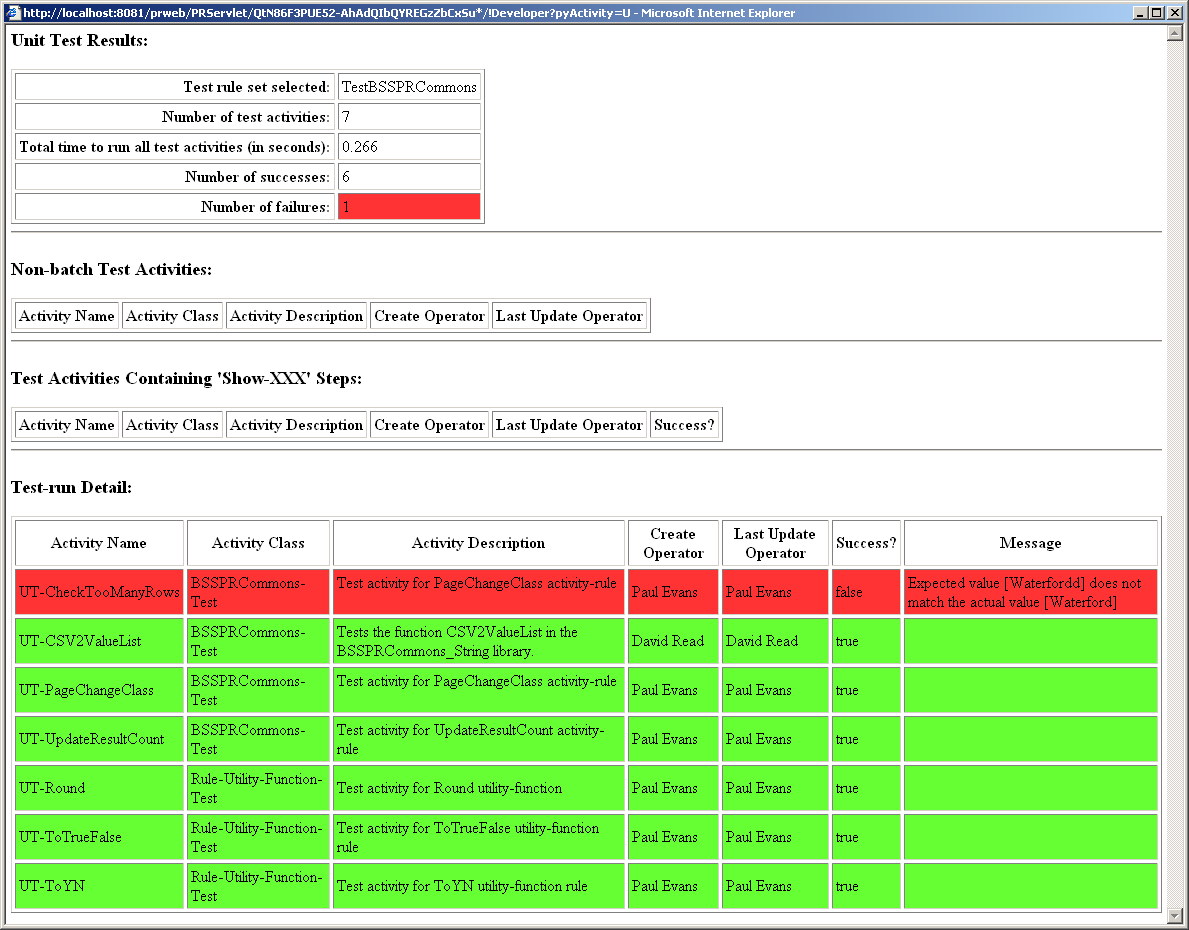This screenshot has height=930, width=1189.
Task: Click the scroll up arrow on vertical scrollbar
Action: 1175,33
